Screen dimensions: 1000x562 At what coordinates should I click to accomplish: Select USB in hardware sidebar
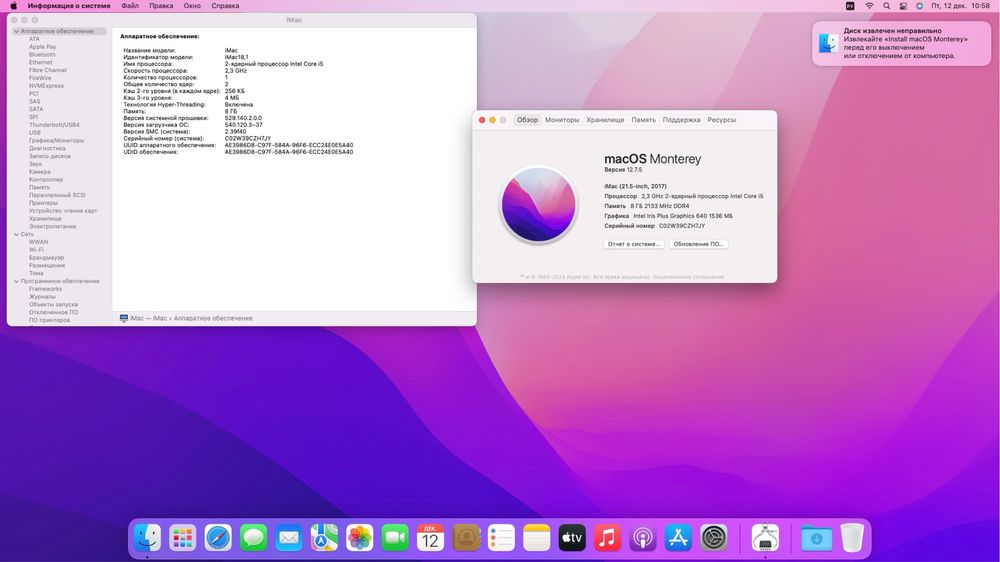pos(34,133)
